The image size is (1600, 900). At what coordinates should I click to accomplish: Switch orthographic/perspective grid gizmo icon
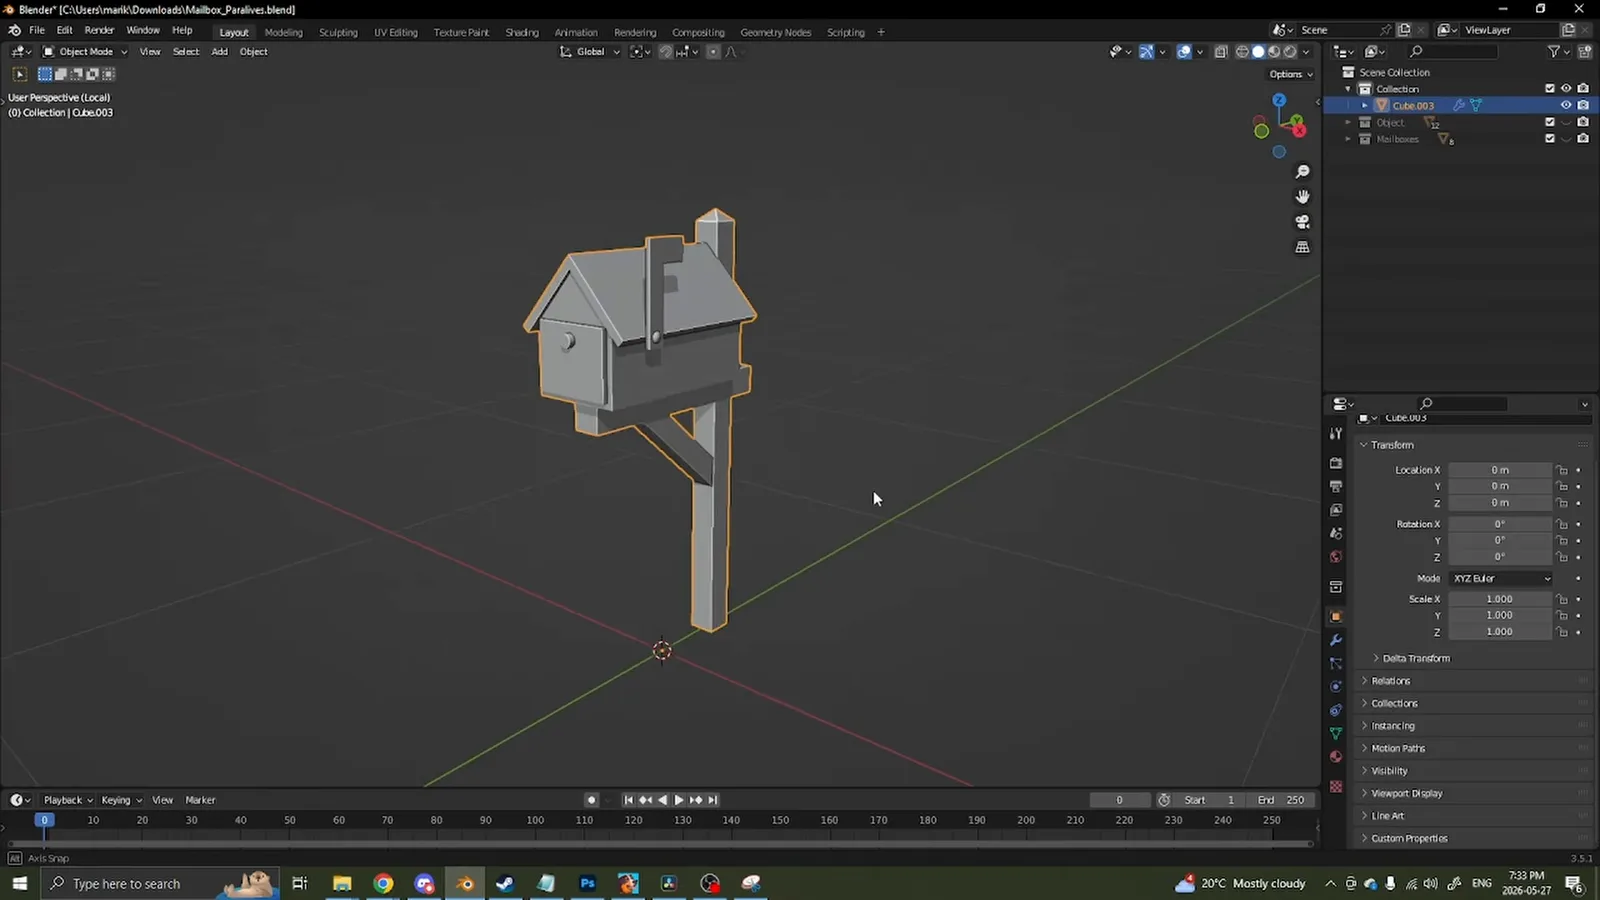[x=1302, y=247]
